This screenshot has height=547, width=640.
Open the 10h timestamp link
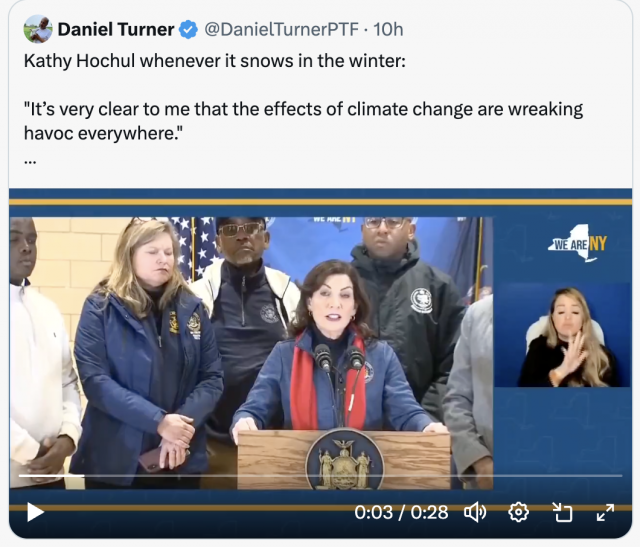coord(389,29)
